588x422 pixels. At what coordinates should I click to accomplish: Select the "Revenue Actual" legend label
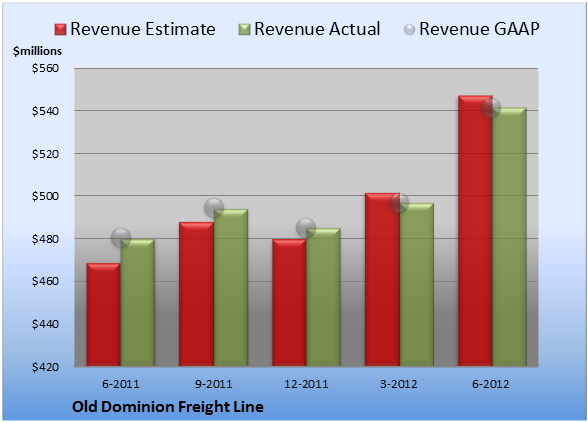point(317,29)
